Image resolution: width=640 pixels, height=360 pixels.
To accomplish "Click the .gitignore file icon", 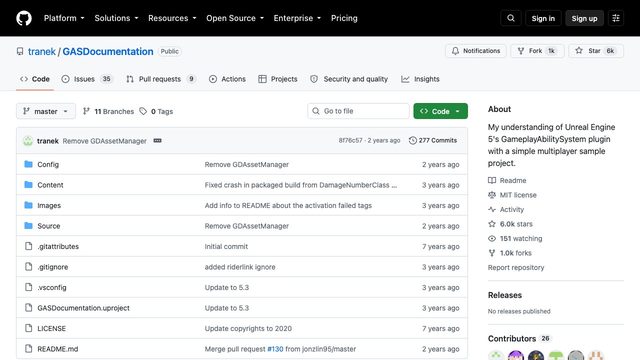I will click(28, 267).
